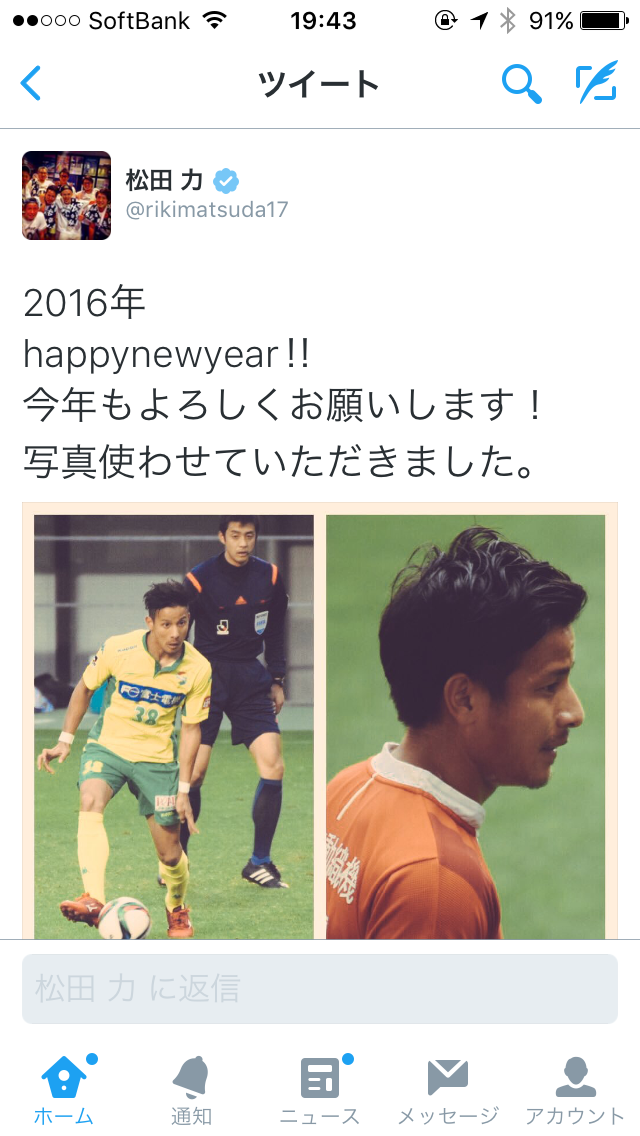
Task: Tap the 松田 力 に返信 reply field
Action: tap(320, 989)
